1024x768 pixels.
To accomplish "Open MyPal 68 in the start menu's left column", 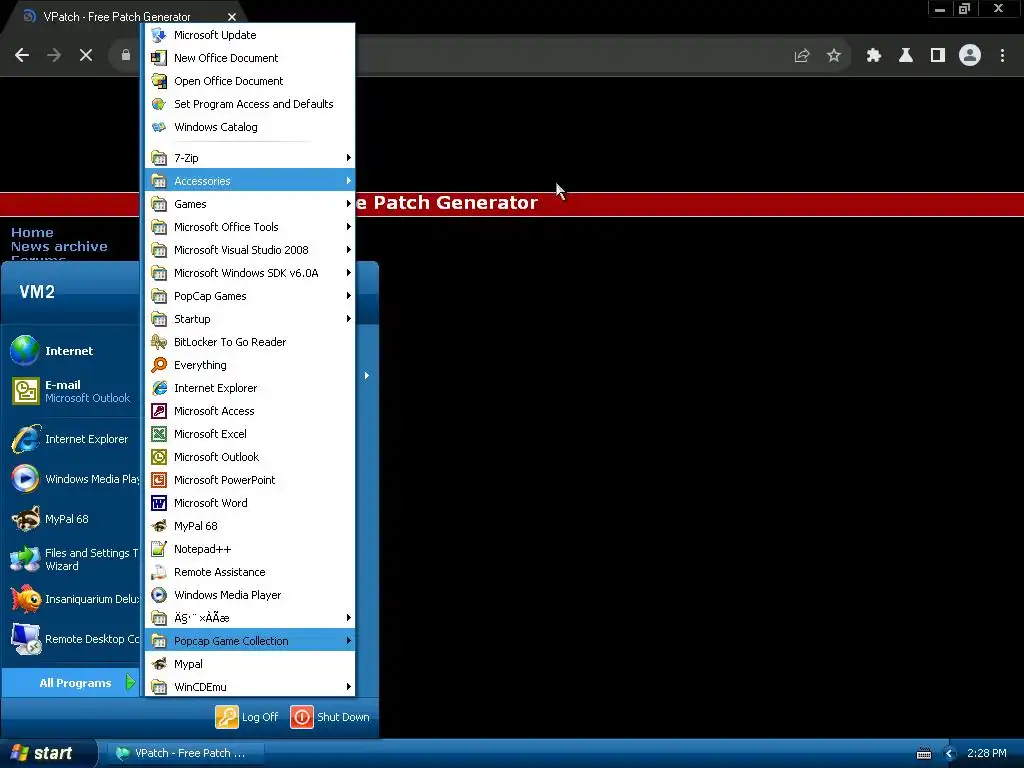I will [x=73, y=519].
